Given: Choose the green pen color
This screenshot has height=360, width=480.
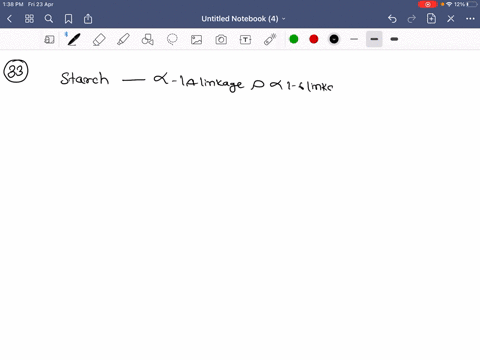Looking at the screenshot, I should point(294,39).
